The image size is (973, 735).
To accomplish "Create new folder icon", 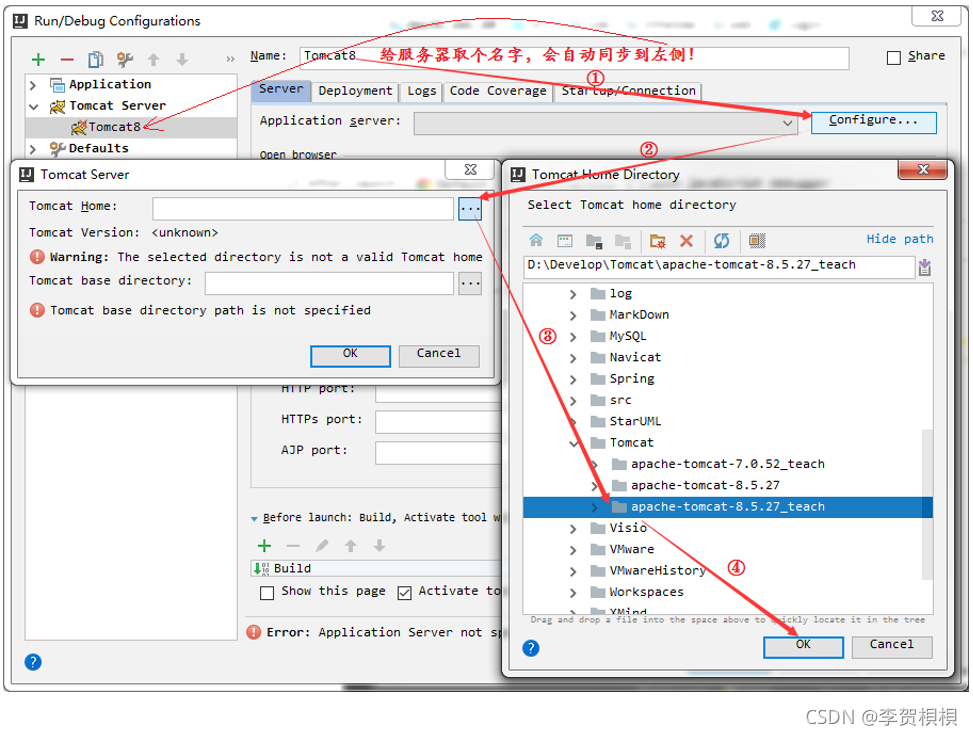I will (657, 241).
